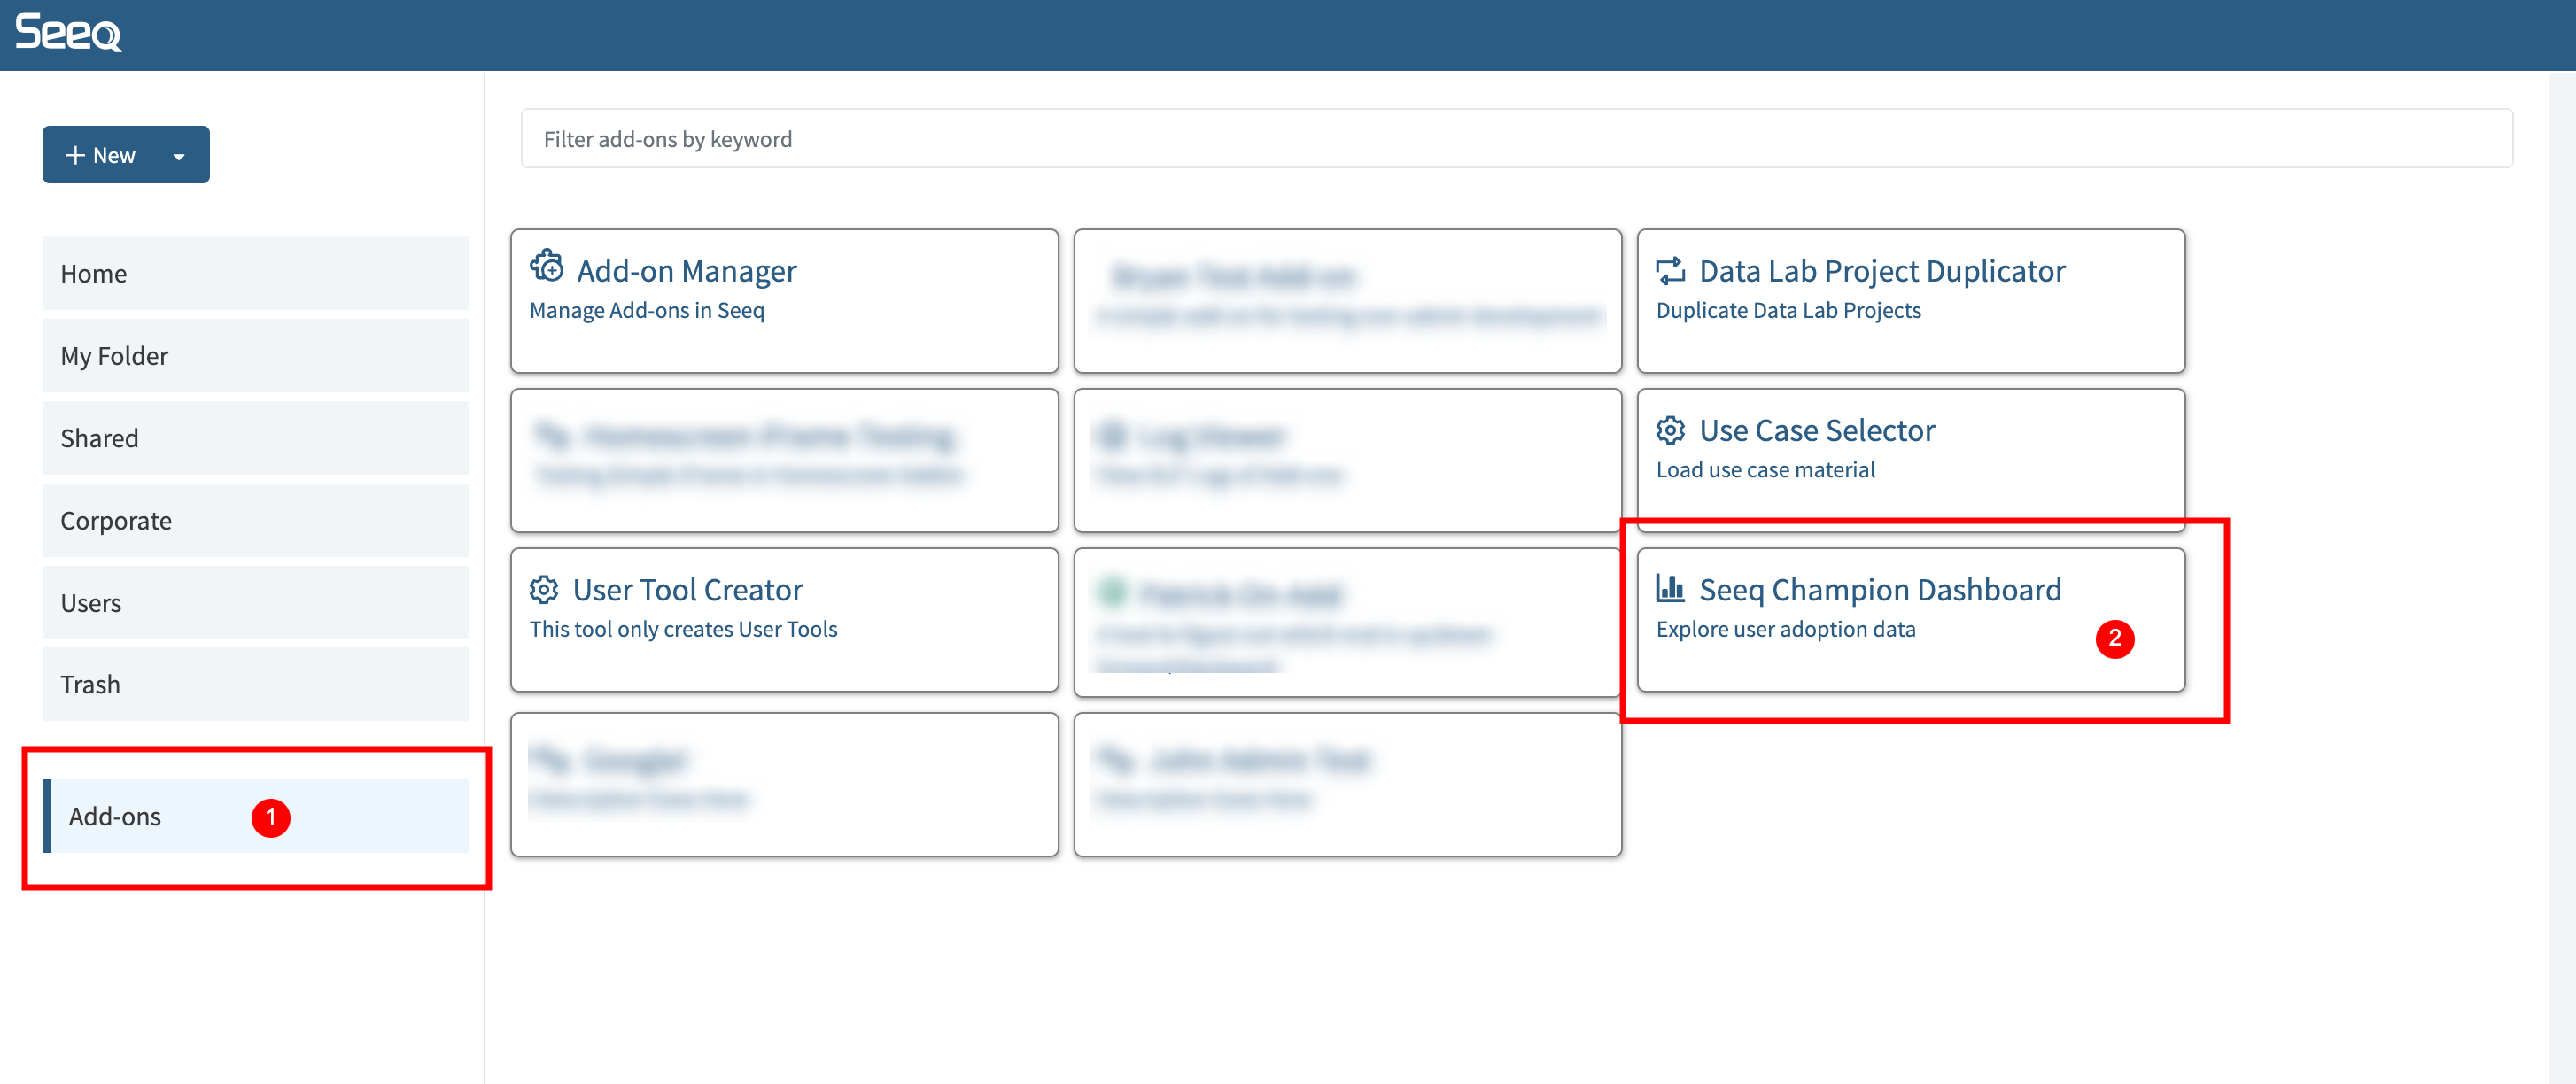Open the Add-on Manager title link
This screenshot has width=2576, height=1084.
coord(686,270)
